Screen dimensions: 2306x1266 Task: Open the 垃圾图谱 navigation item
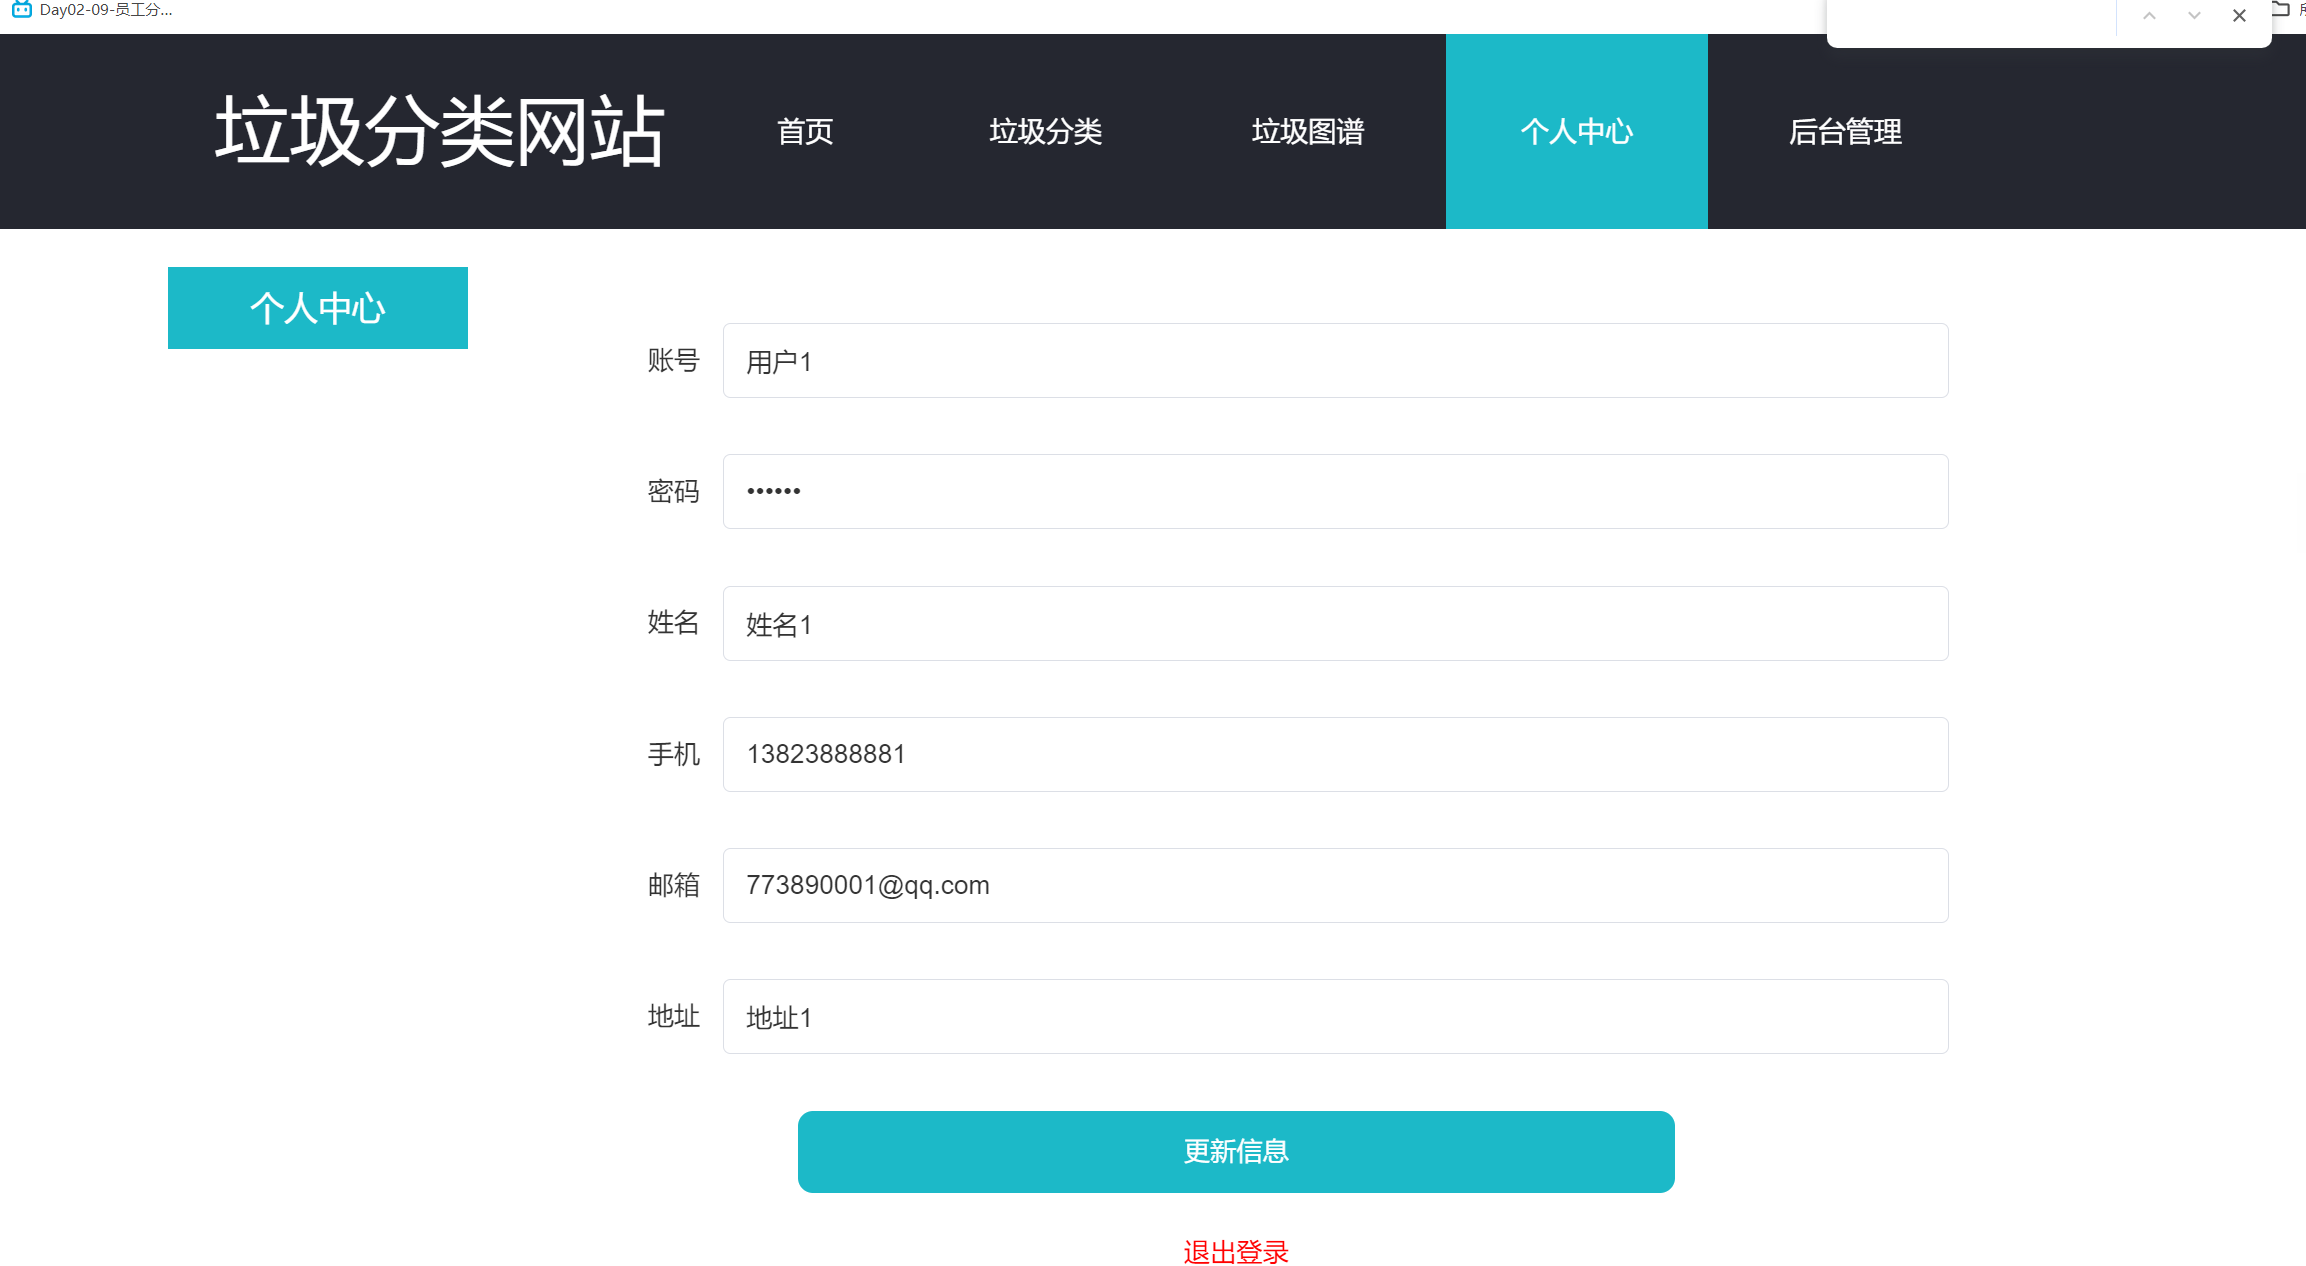click(1308, 131)
